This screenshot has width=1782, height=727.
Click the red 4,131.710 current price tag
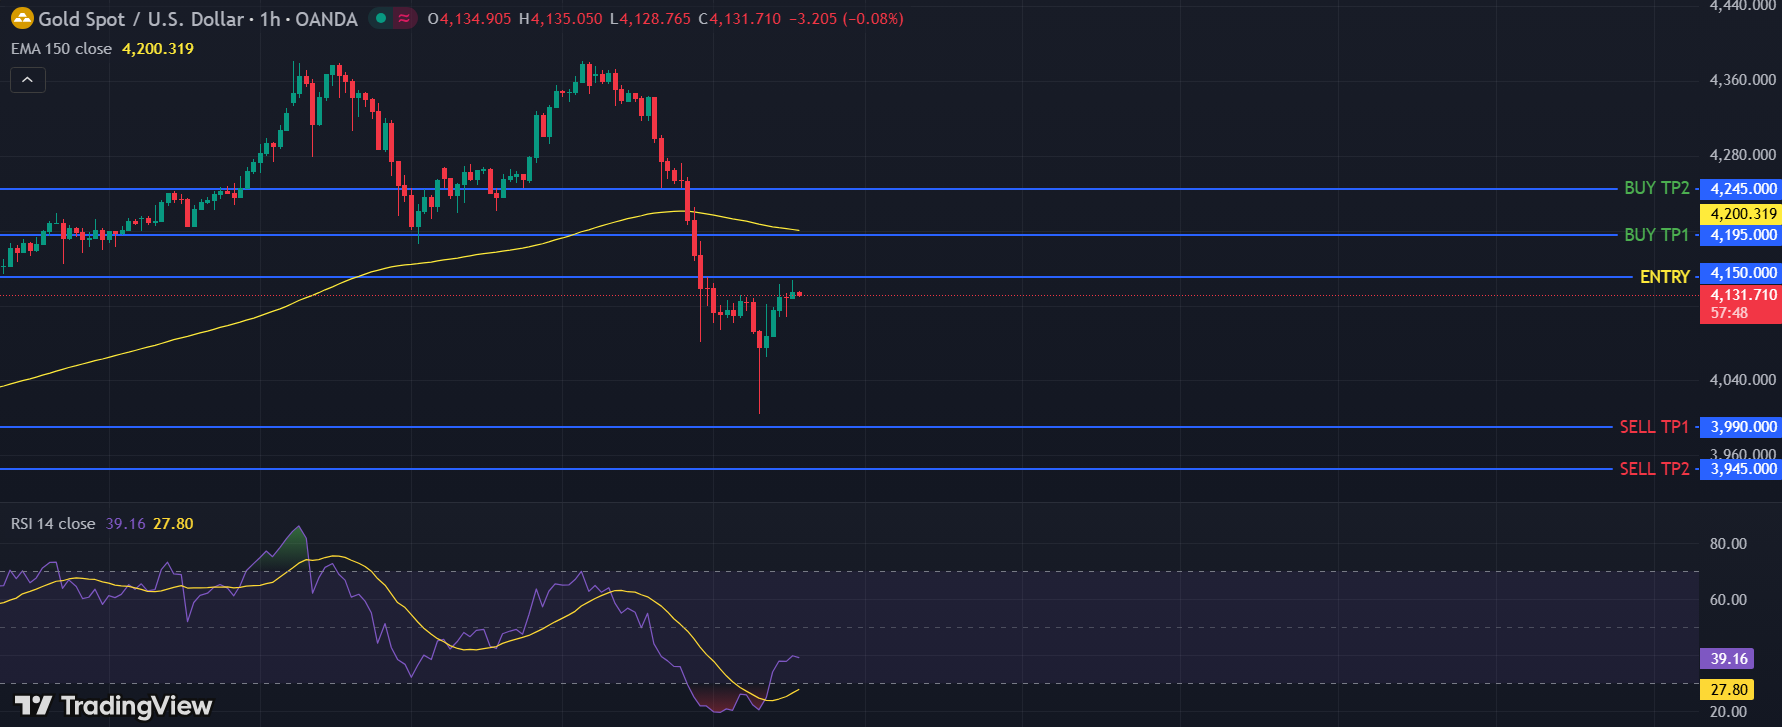(1742, 295)
